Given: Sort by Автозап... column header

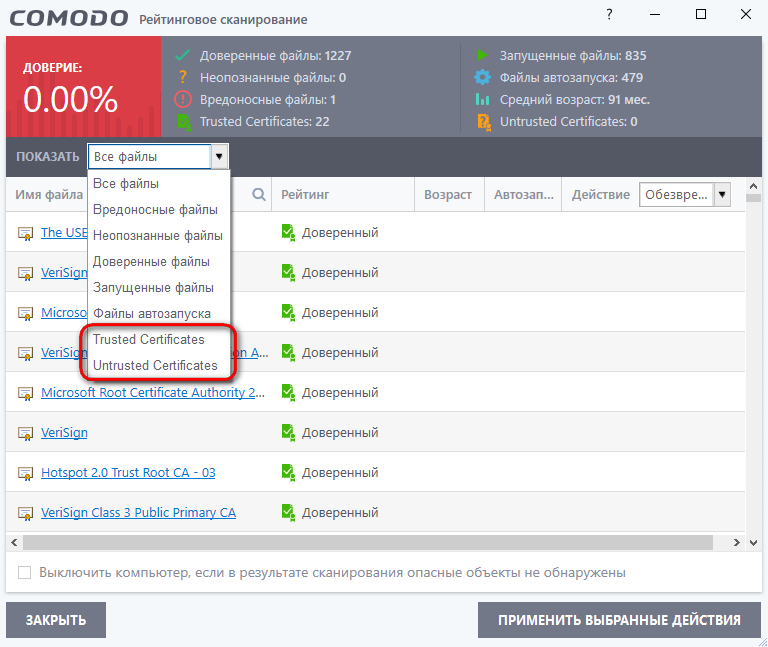Looking at the screenshot, I should (x=524, y=194).
